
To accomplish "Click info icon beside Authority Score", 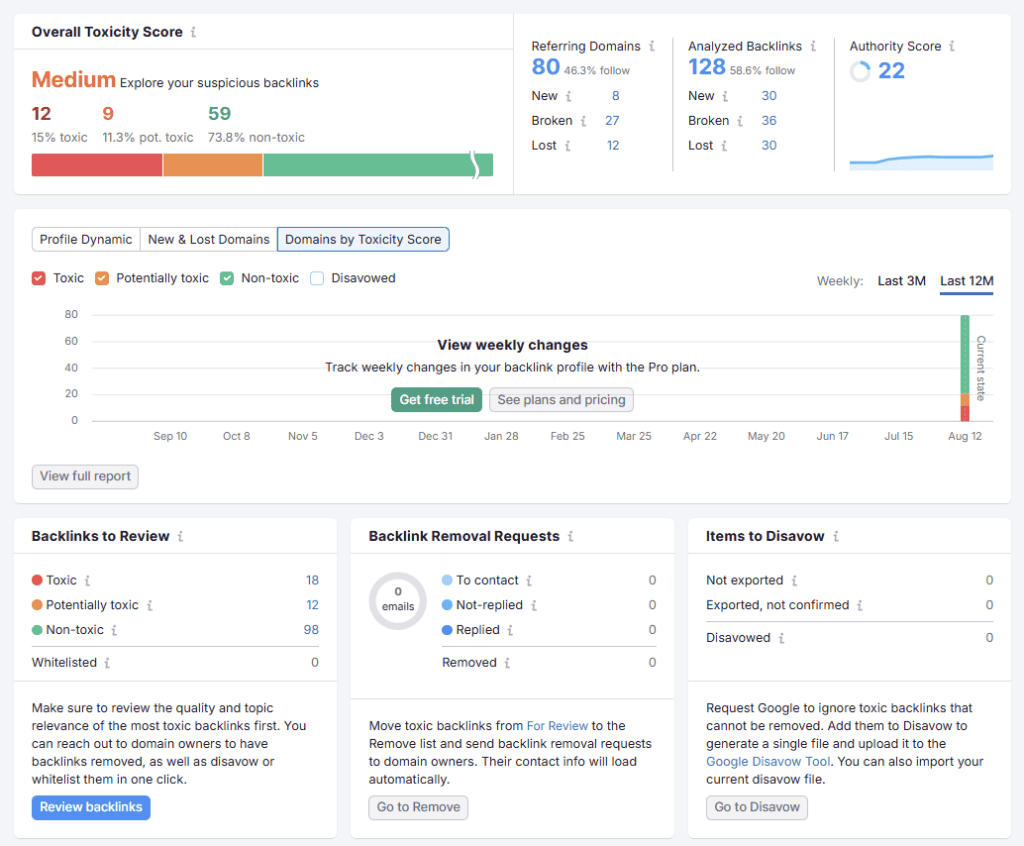I will tap(952, 46).
